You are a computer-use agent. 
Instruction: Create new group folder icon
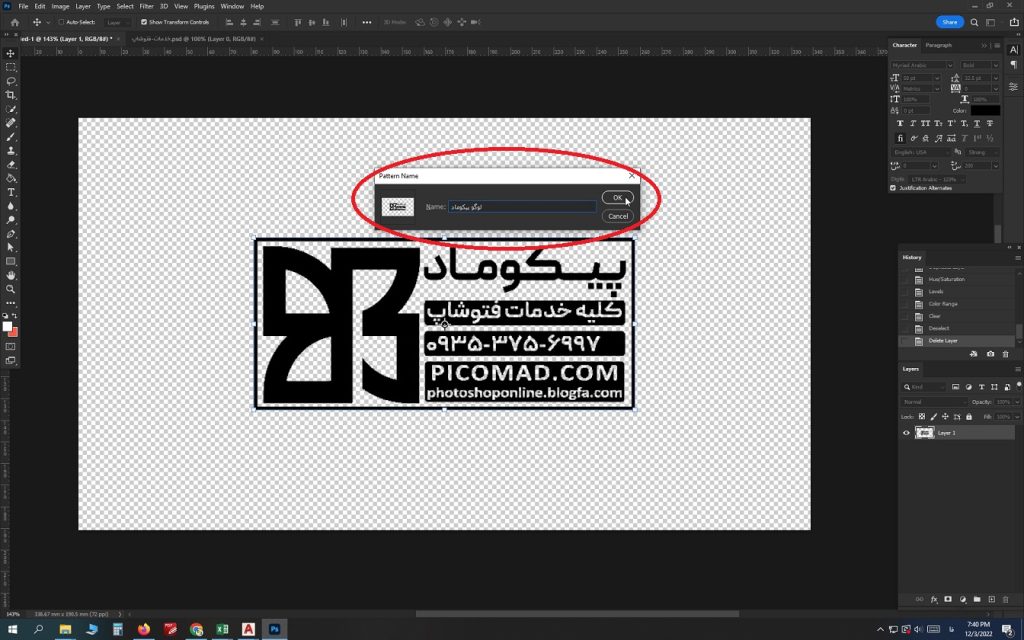point(977,600)
